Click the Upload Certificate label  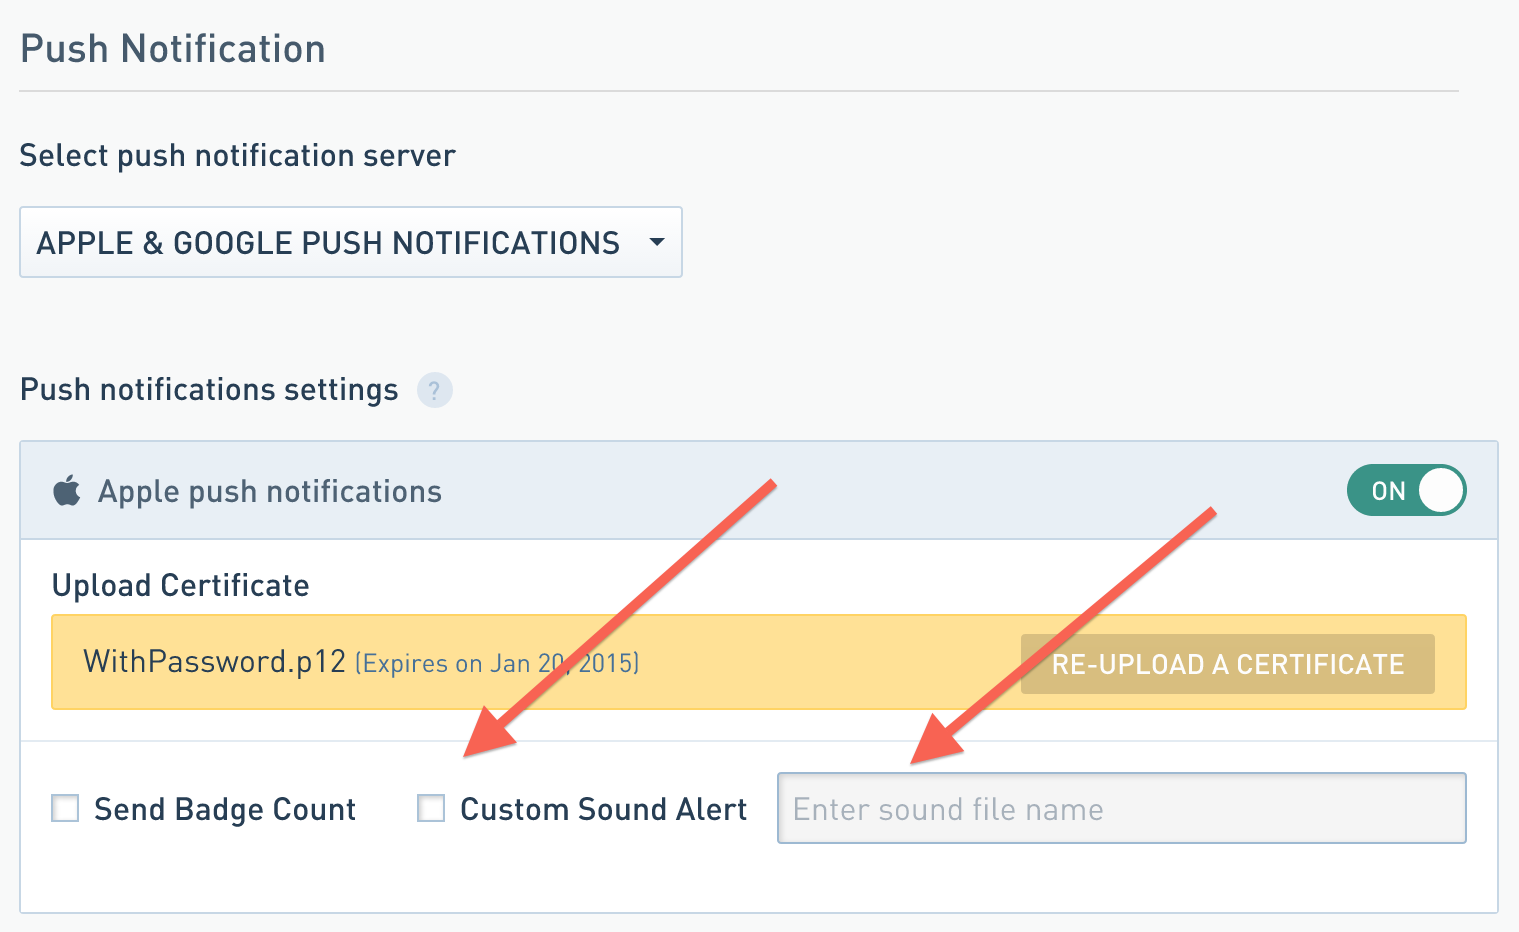pos(180,586)
